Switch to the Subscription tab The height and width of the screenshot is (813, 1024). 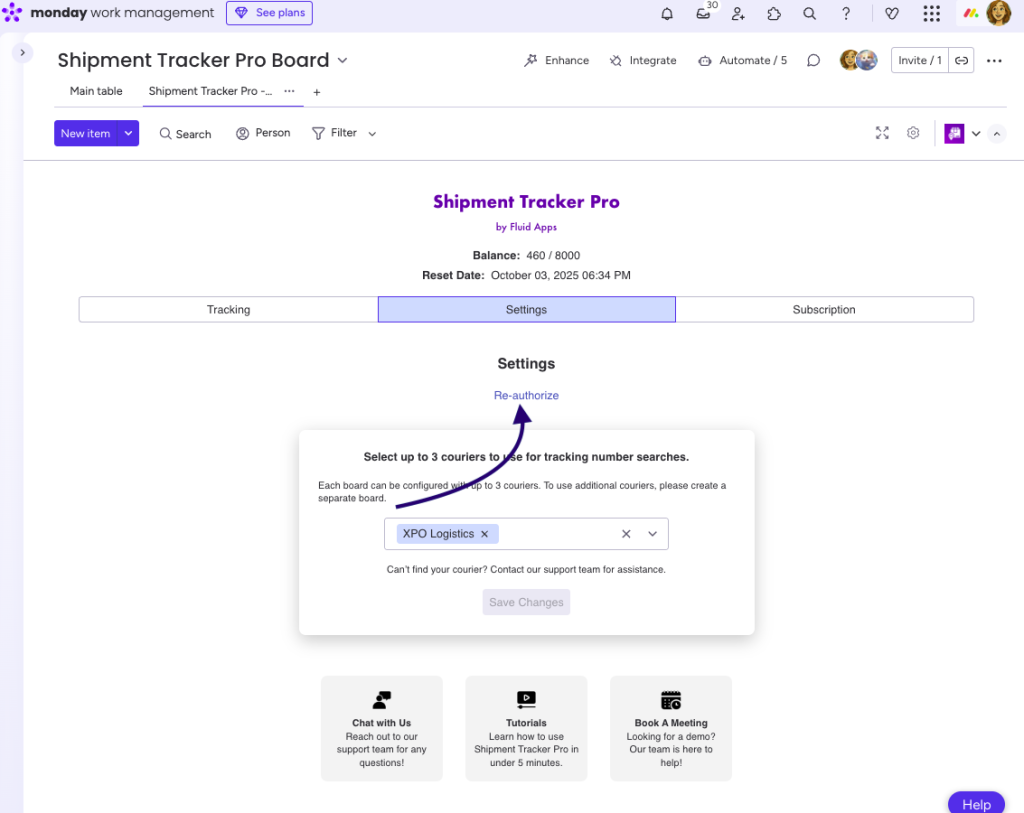click(x=824, y=310)
